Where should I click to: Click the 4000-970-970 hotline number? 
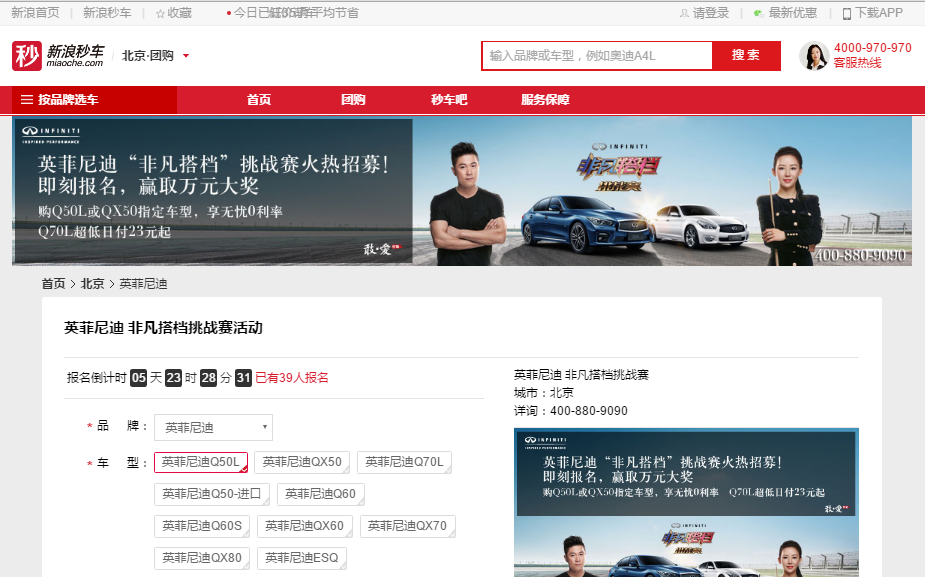[x=872, y=48]
